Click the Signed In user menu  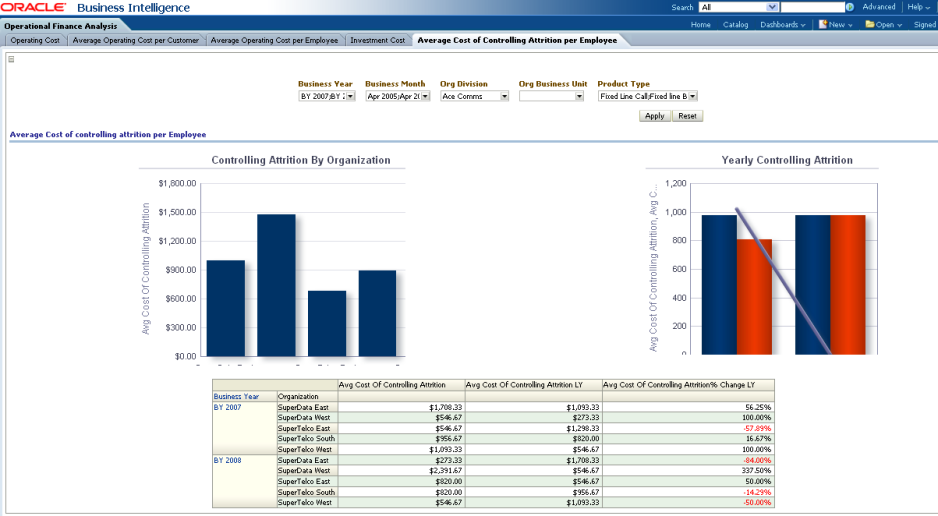[x=925, y=25]
